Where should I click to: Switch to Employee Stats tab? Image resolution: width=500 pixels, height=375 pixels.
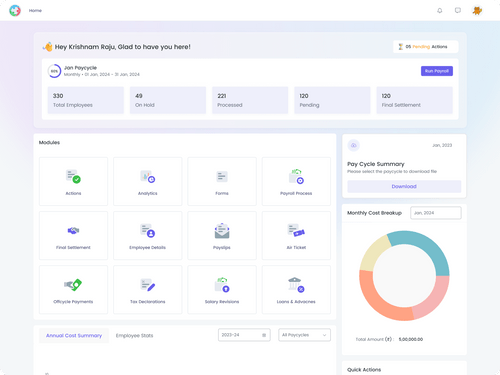pyautogui.click(x=134, y=336)
